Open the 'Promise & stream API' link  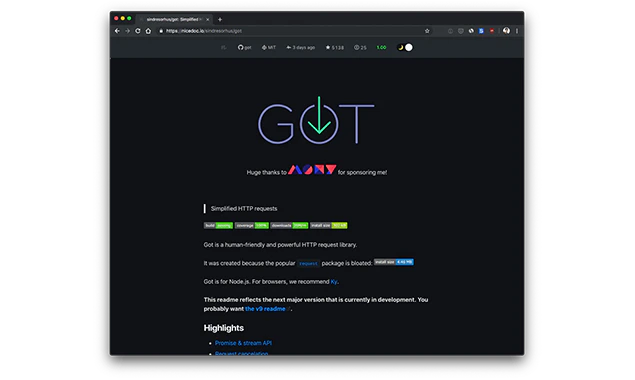click(x=243, y=343)
